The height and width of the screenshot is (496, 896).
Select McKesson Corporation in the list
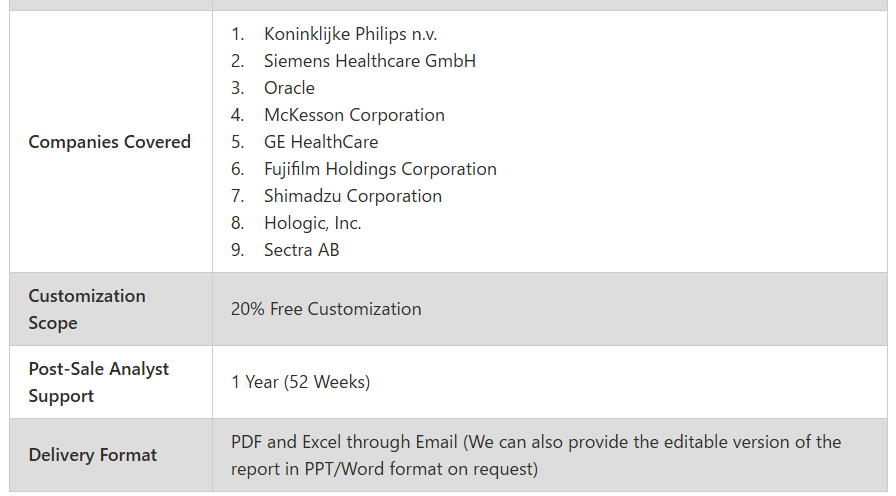354,115
